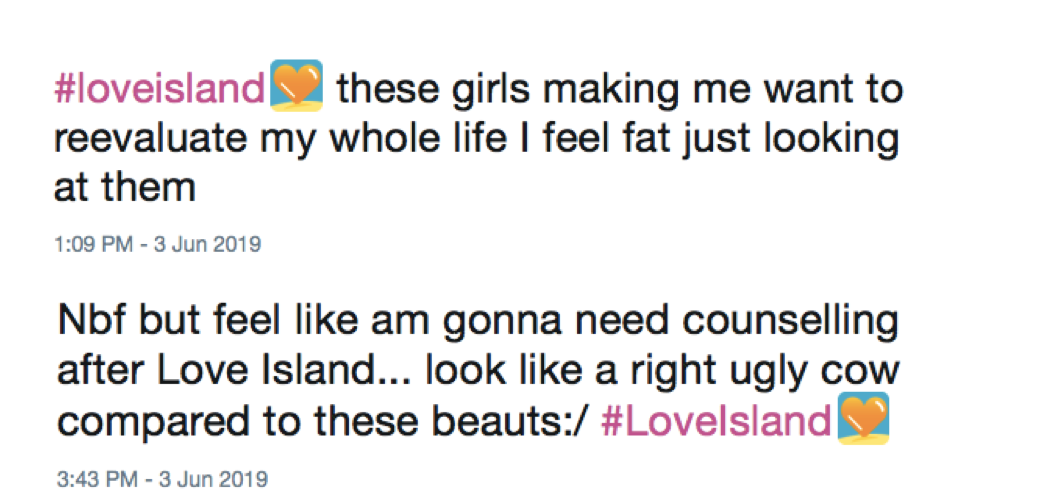Click the text 'these girls making me want to'

pyautogui.click(x=620, y=90)
